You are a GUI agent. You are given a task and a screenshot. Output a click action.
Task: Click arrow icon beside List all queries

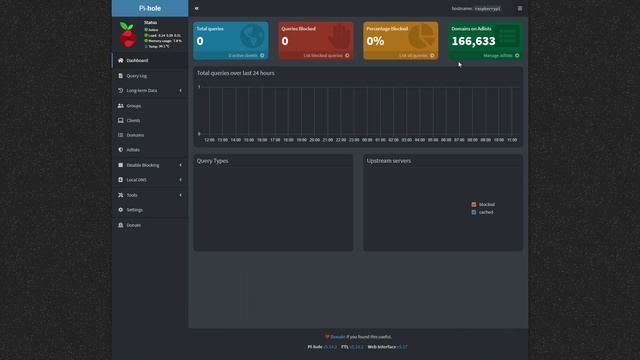coord(432,56)
